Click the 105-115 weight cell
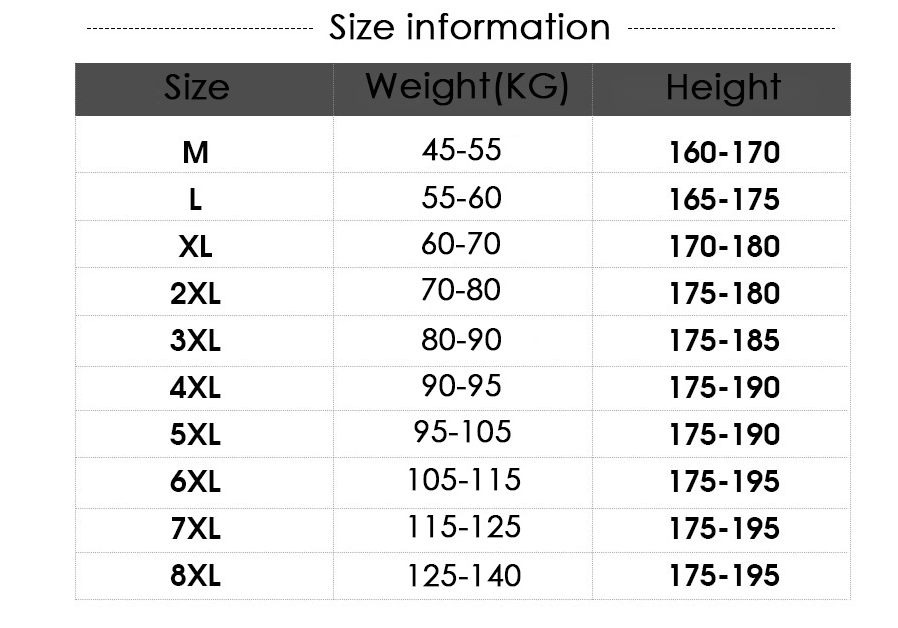 coord(463,480)
